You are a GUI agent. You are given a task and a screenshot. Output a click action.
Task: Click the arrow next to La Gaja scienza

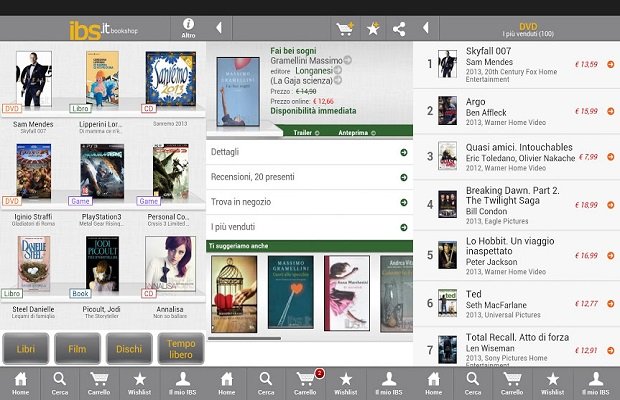coord(338,80)
